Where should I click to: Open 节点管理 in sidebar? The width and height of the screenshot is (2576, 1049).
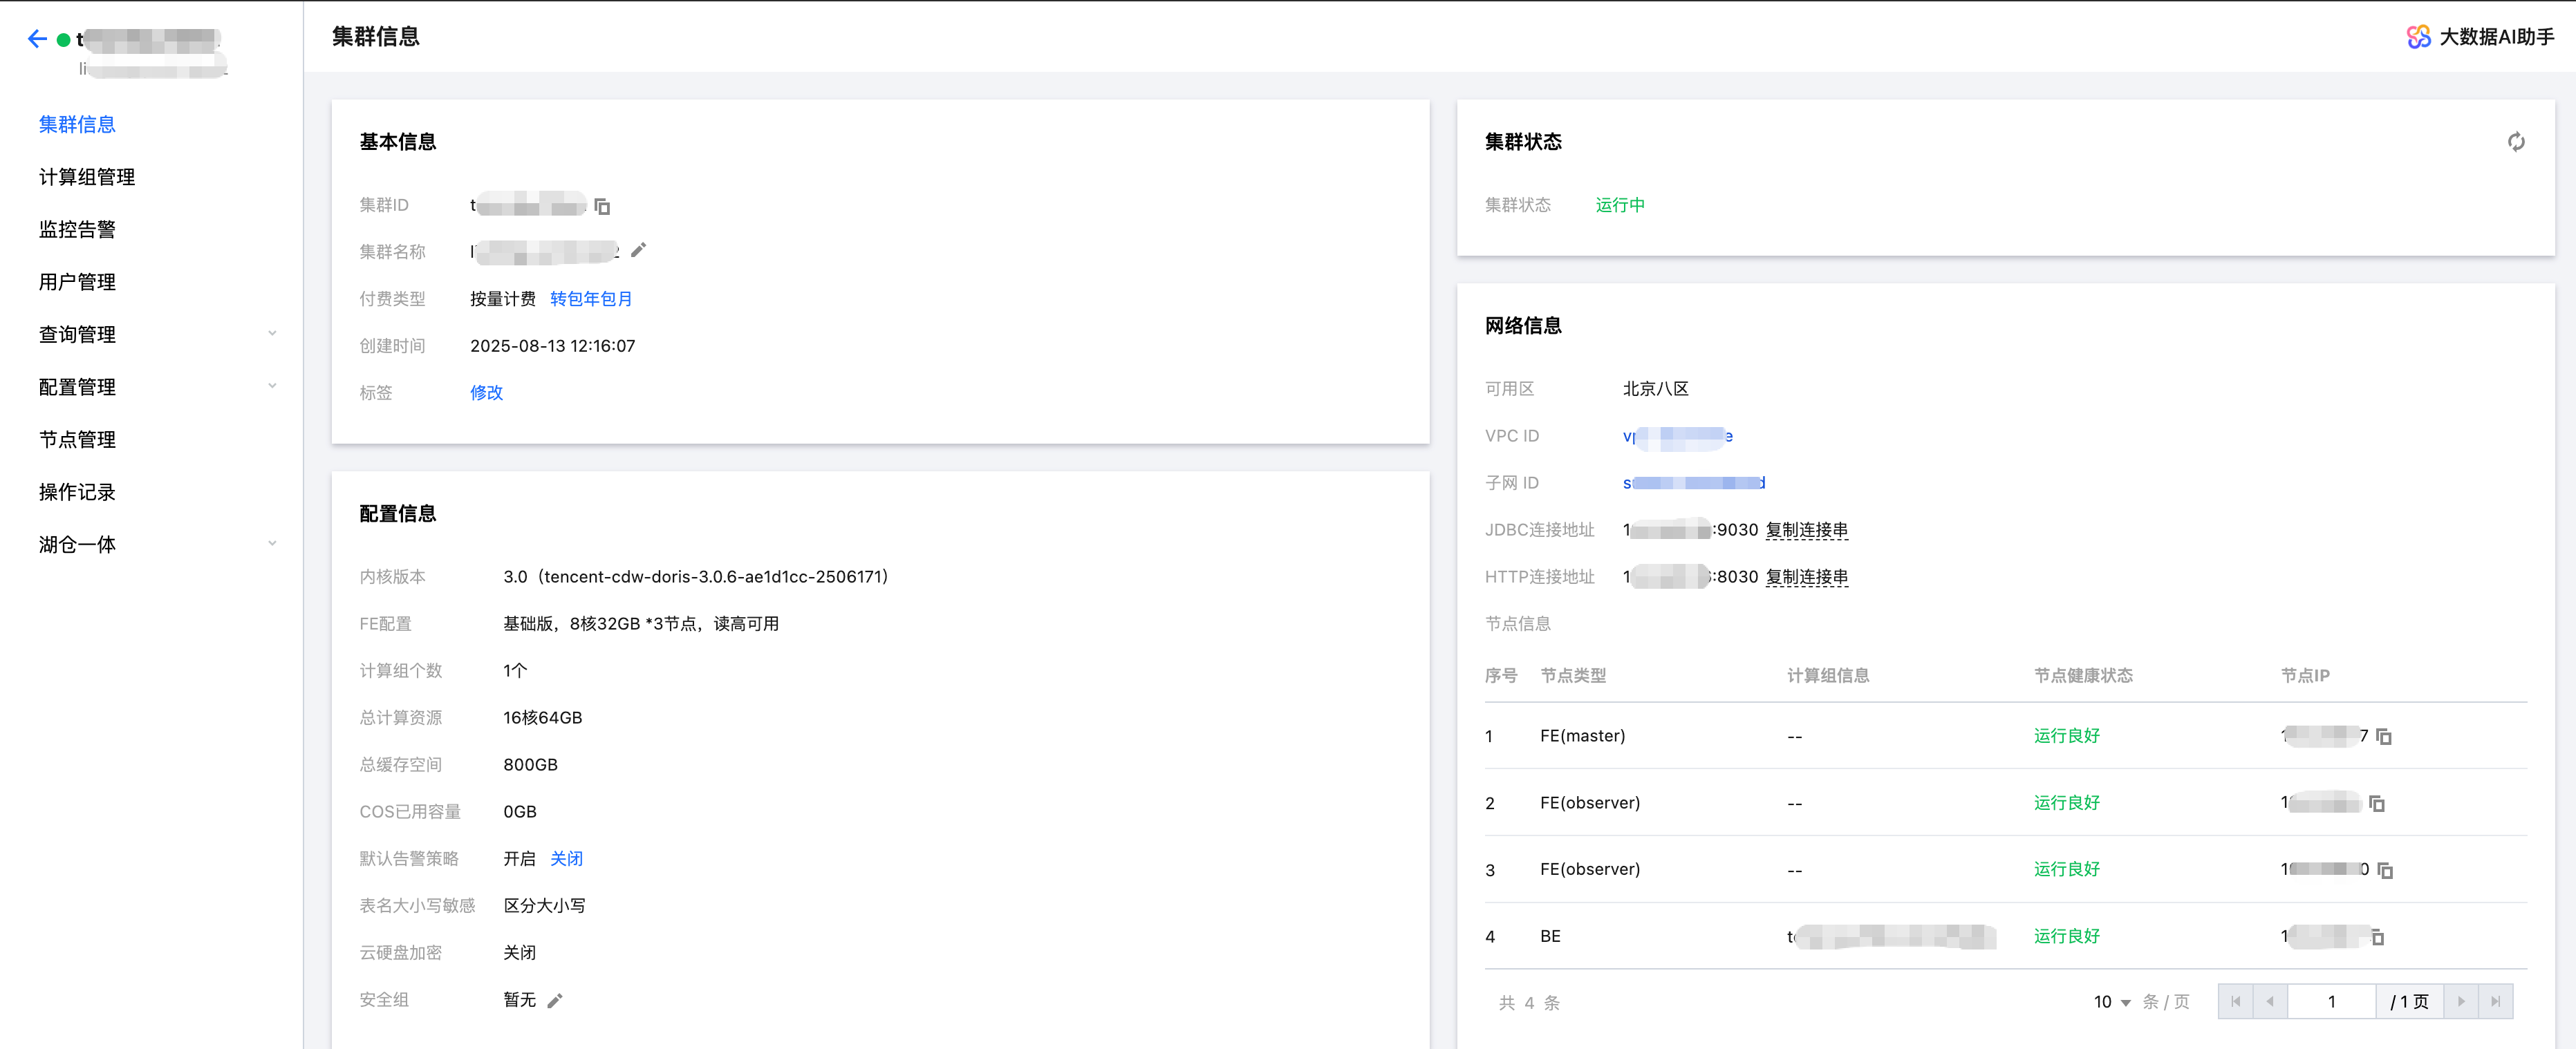pyautogui.click(x=77, y=439)
